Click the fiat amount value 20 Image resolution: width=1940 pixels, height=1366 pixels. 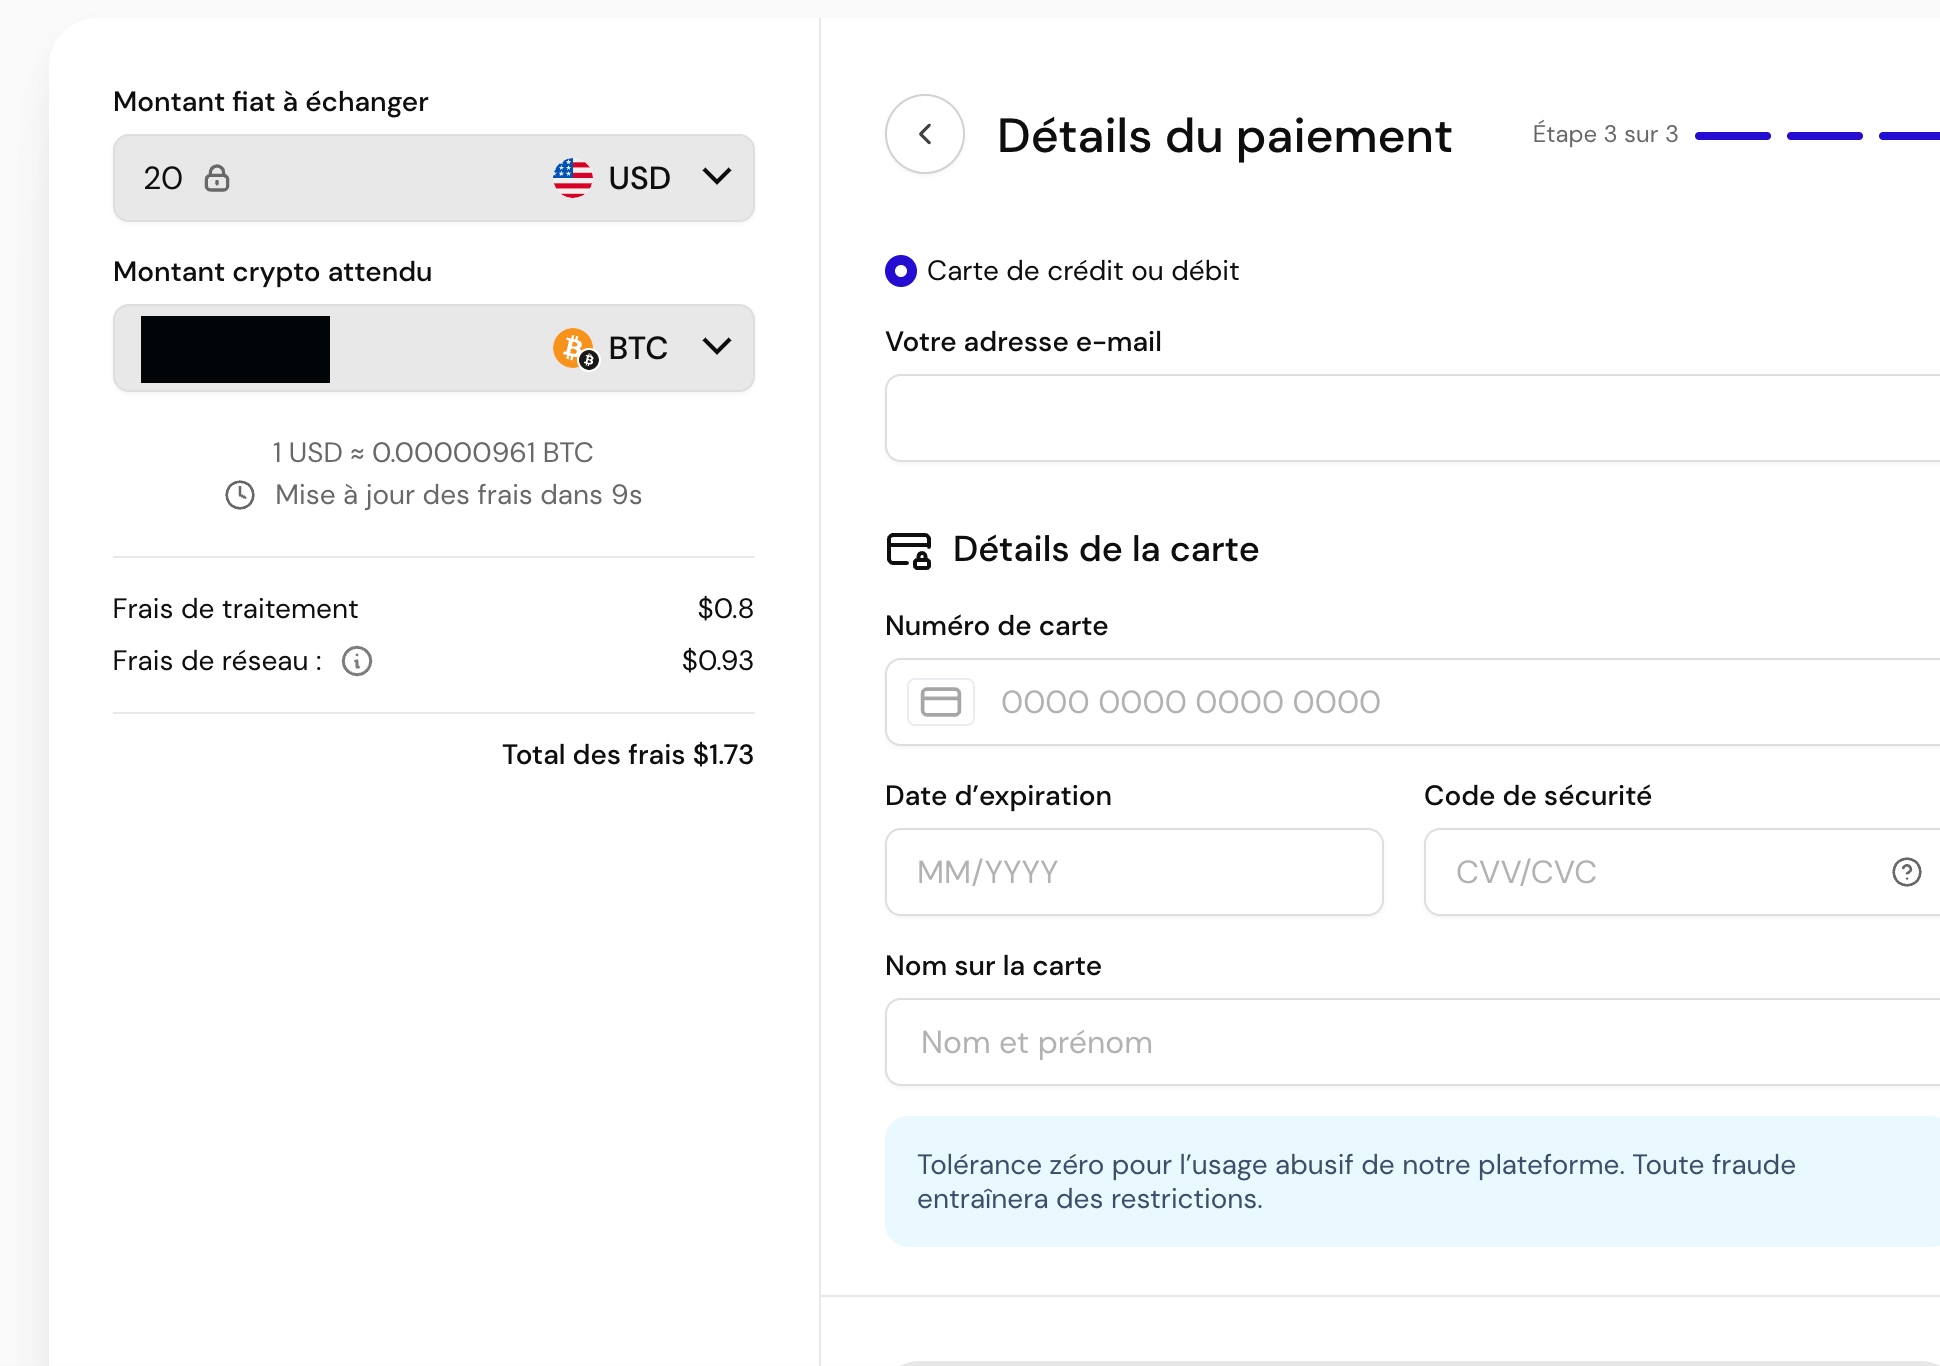(163, 178)
